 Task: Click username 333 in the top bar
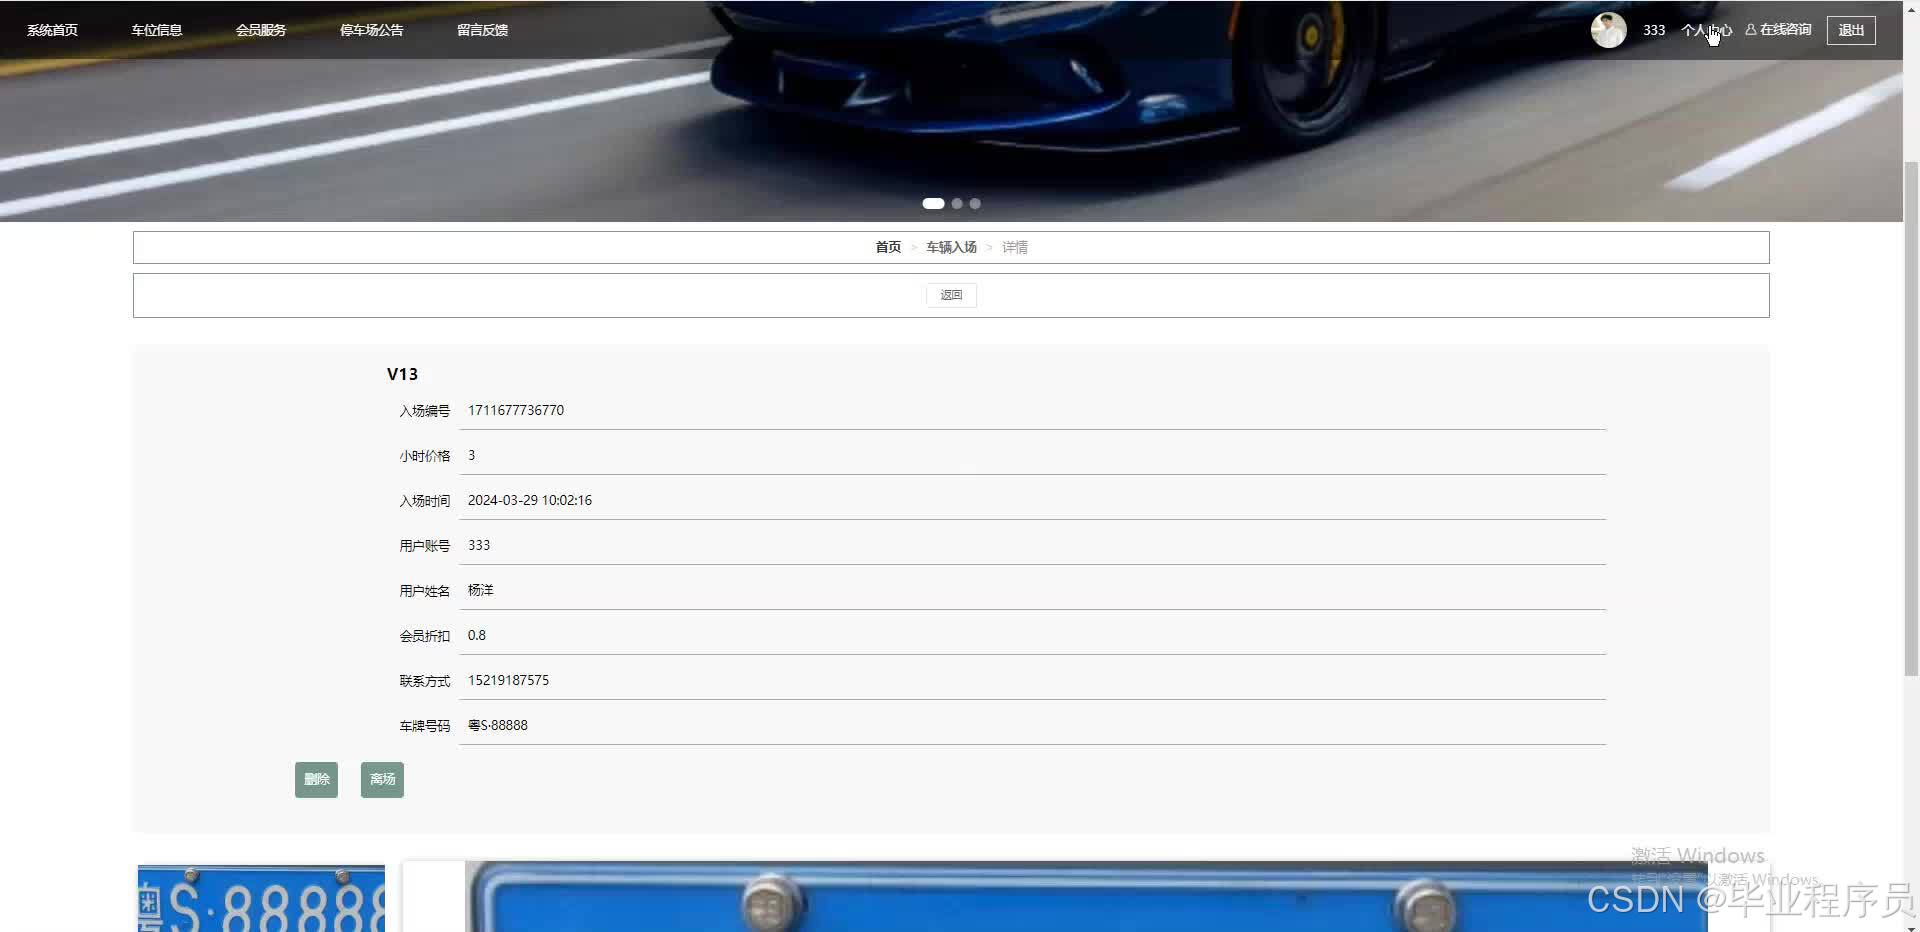pyautogui.click(x=1654, y=30)
